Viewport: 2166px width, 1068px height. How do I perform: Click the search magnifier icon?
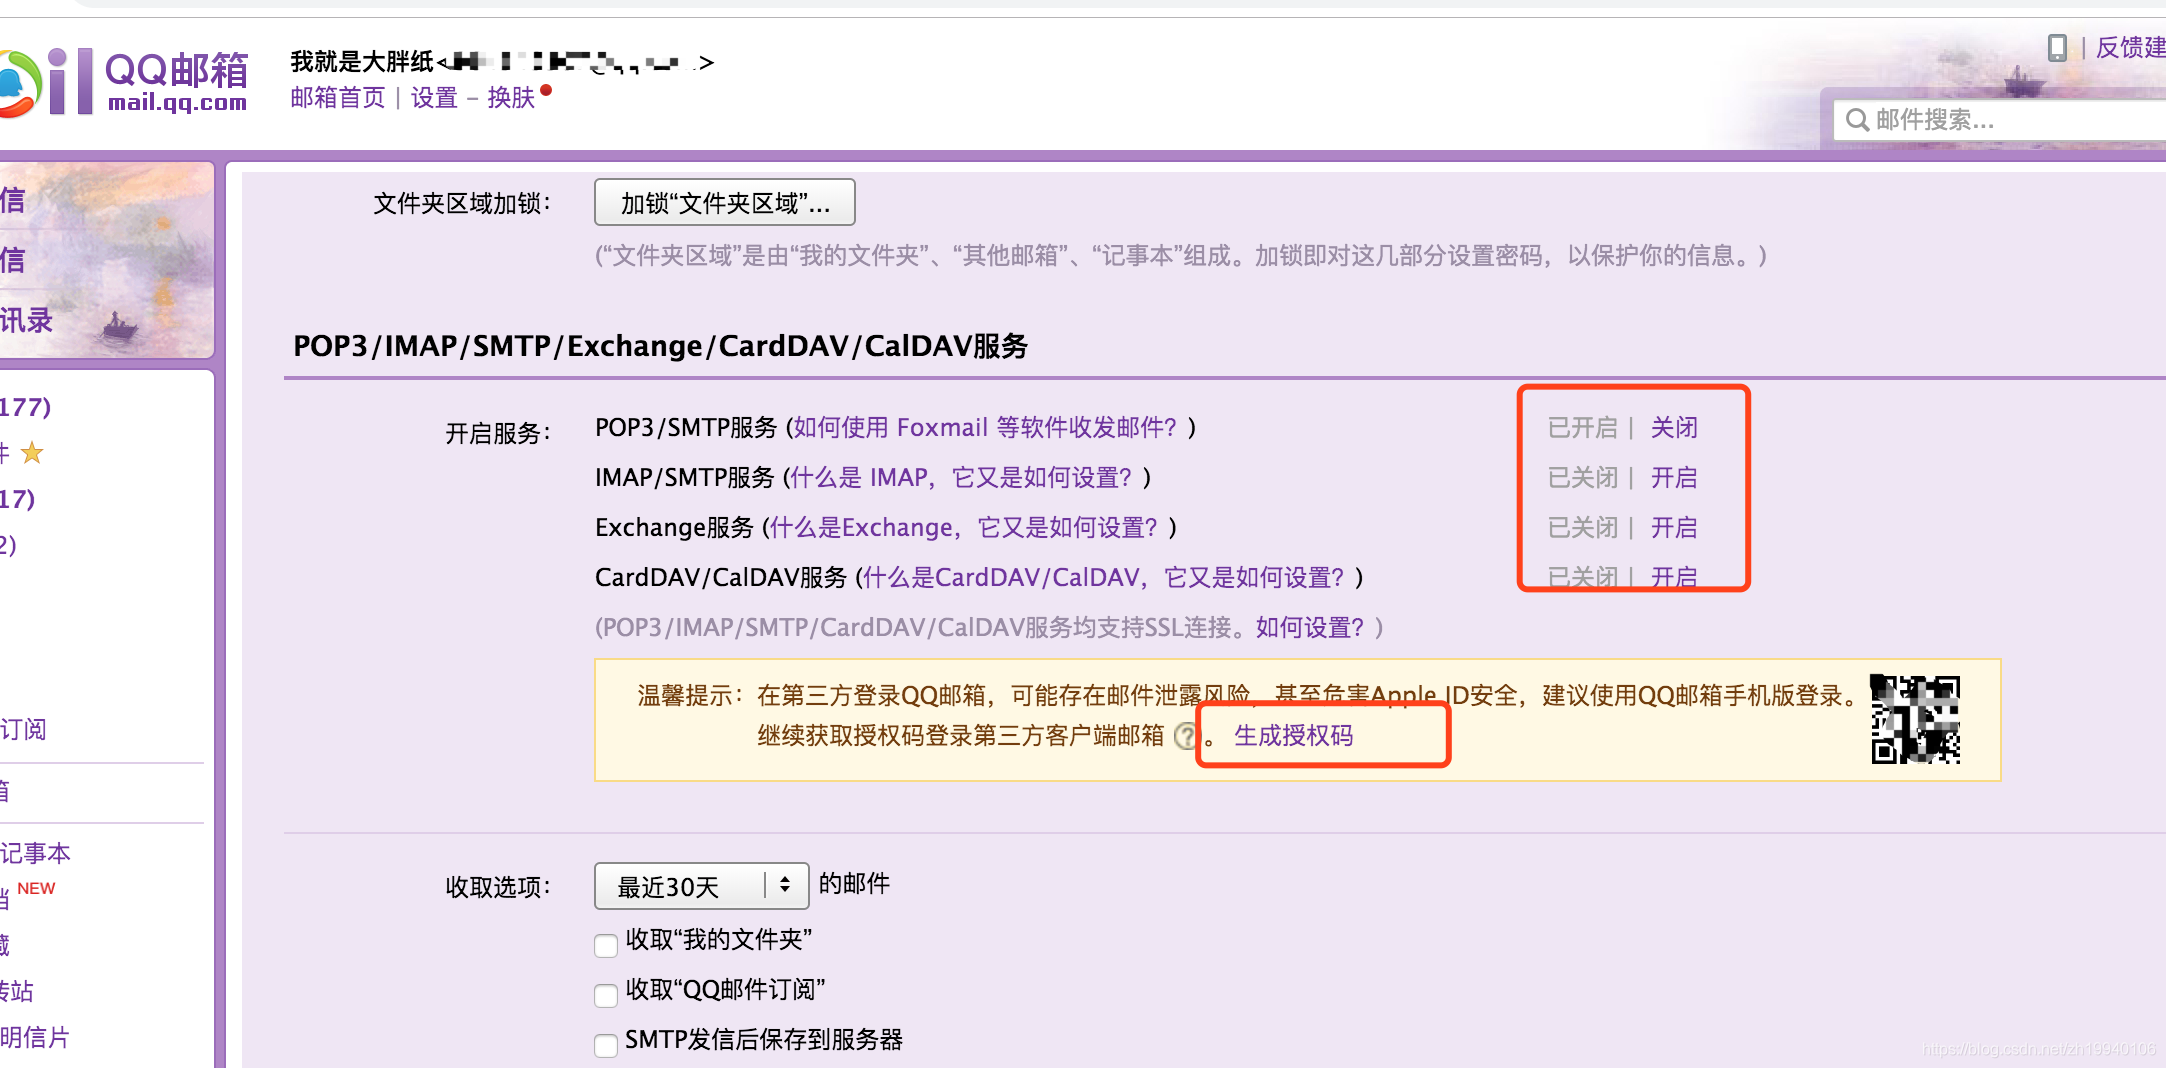1857,120
